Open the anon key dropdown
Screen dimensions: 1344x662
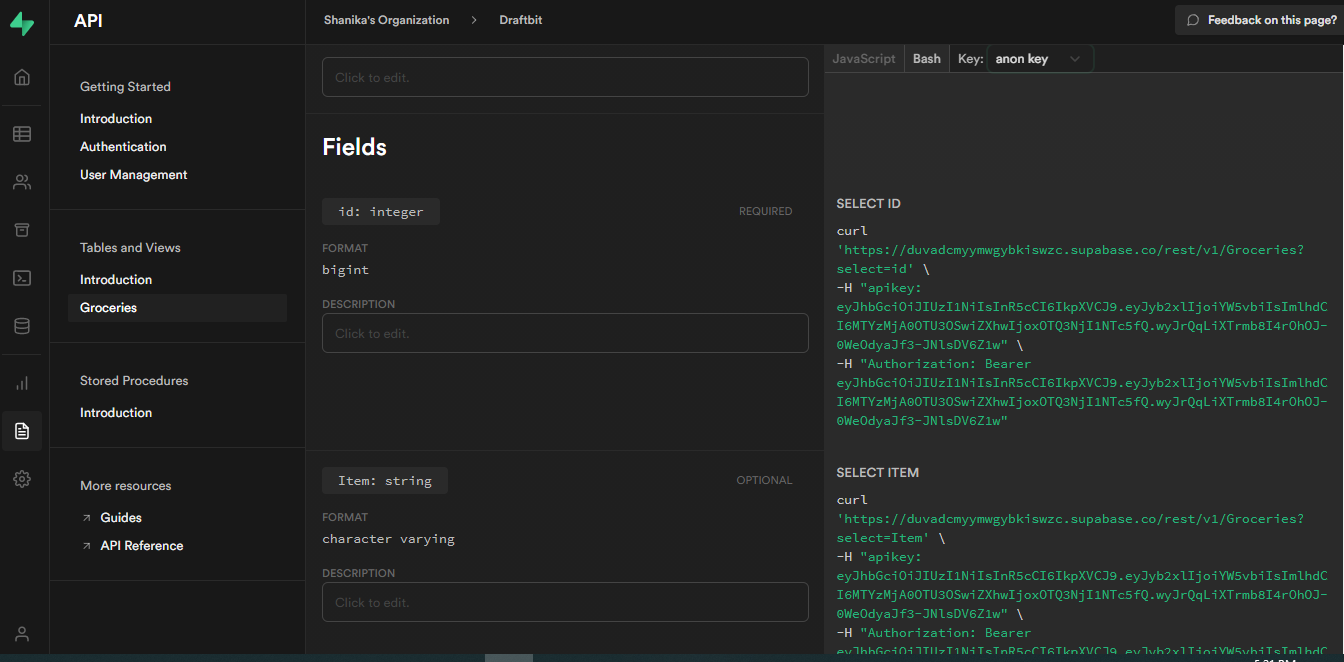coord(1040,58)
